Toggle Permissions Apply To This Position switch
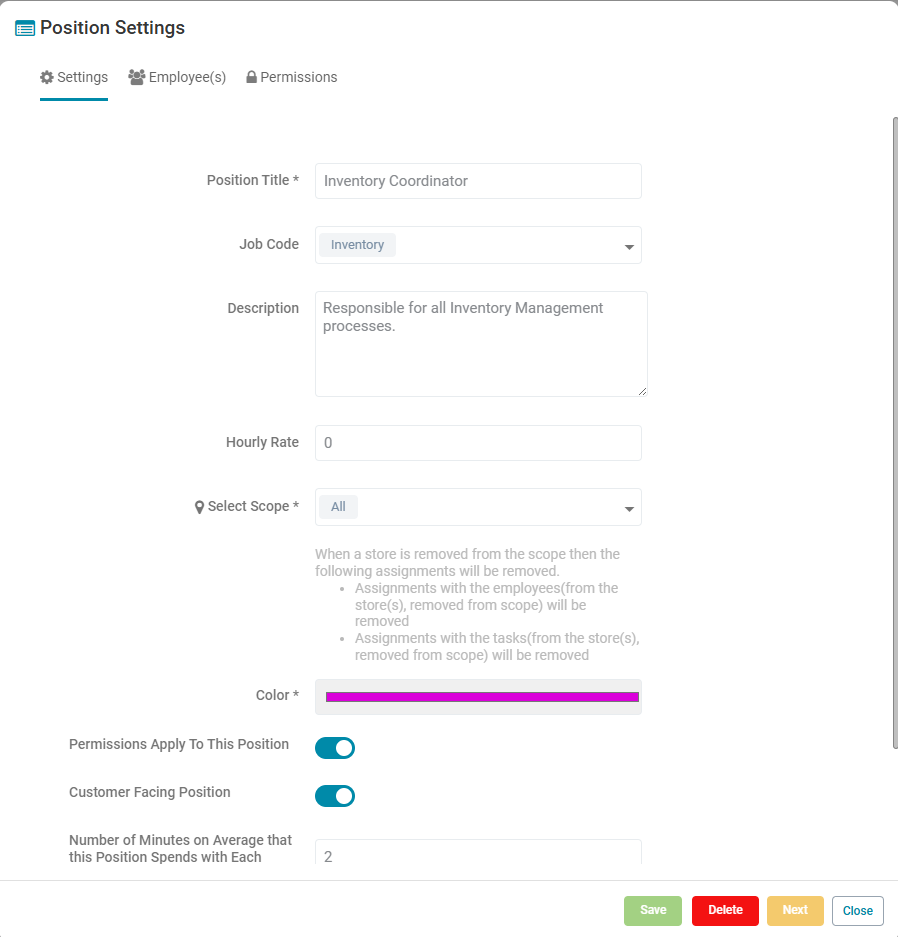898x937 pixels. click(x=335, y=748)
